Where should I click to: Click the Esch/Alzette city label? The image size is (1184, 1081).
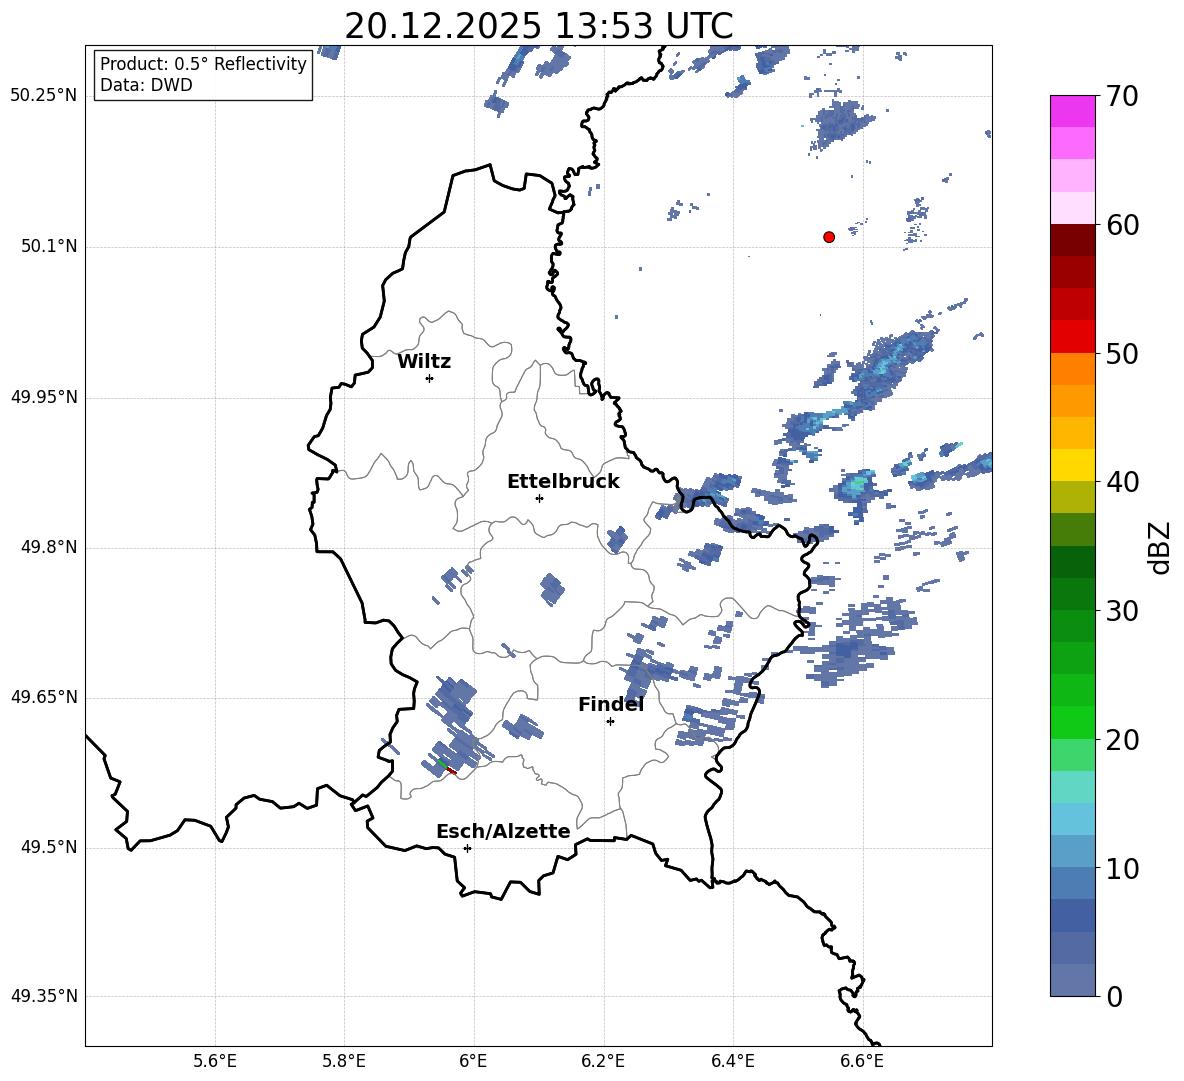tap(503, 831)
